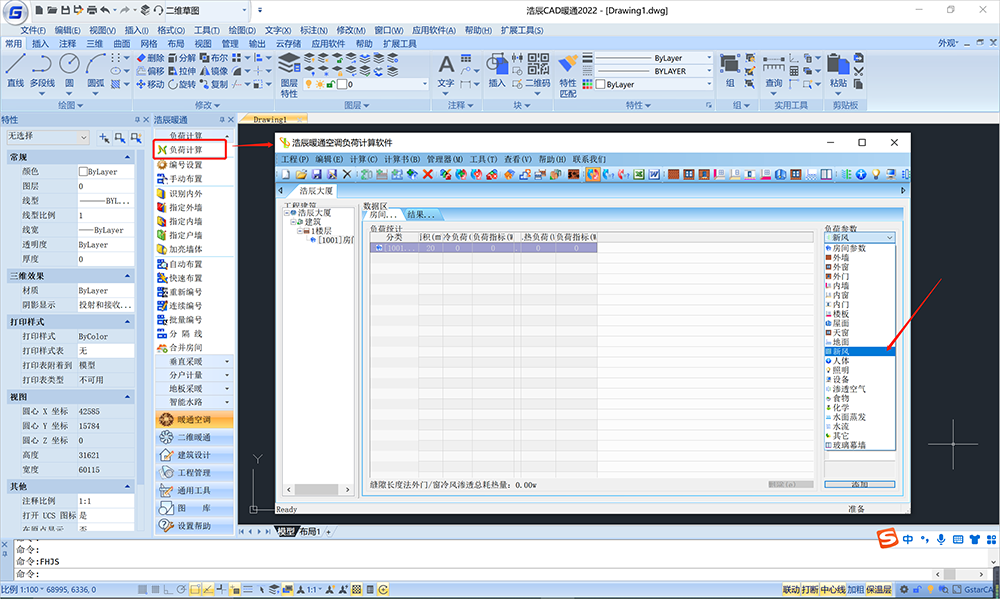The image size is (1000, 599).
Task: Switch IME 中 Chinese/English mode
Action: click(x=908, y=540)
